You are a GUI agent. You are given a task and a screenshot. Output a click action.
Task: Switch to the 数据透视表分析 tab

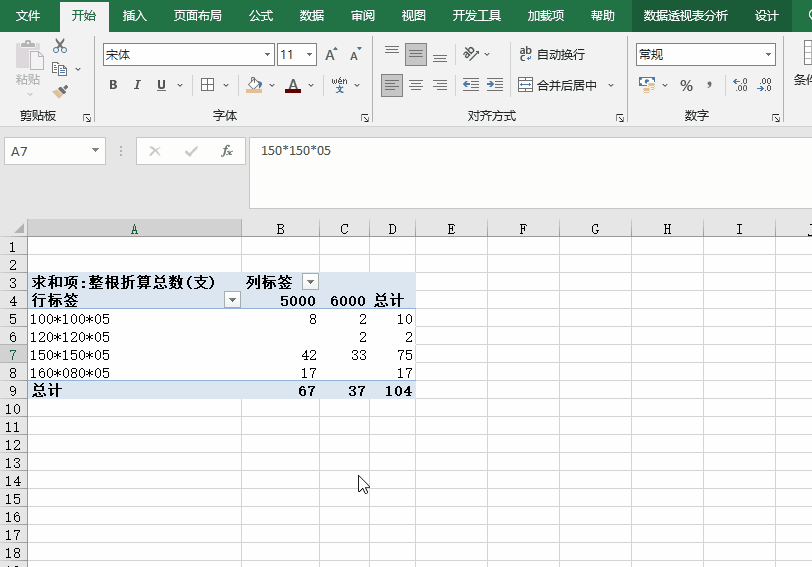(686, 16)
